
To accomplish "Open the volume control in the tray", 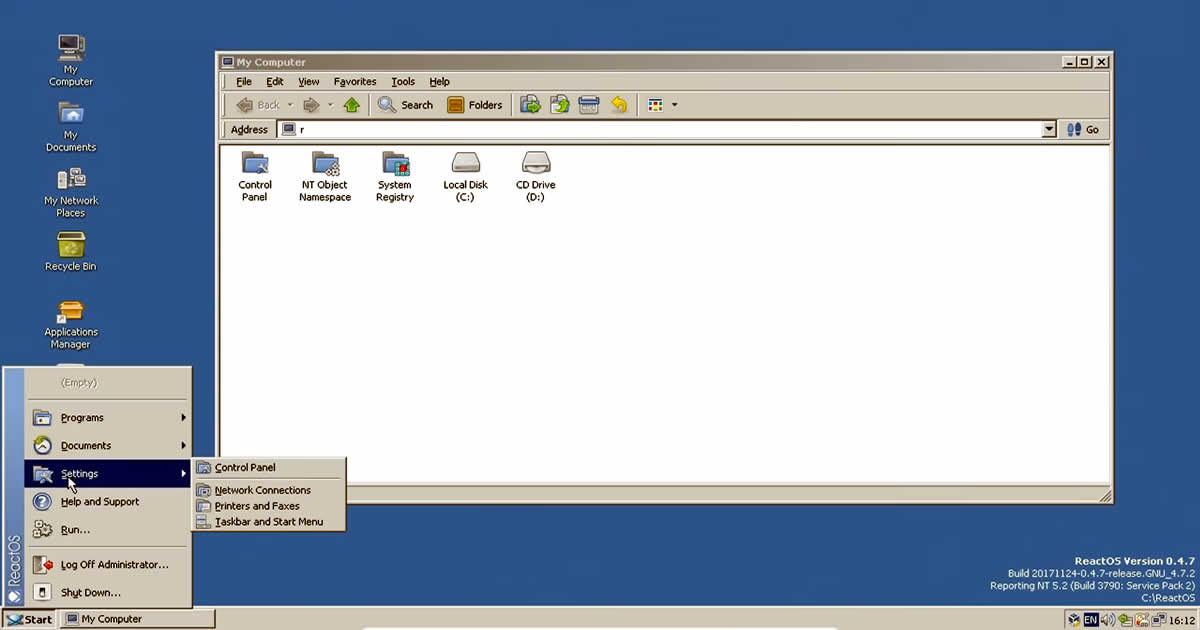I will [1107, 619].
